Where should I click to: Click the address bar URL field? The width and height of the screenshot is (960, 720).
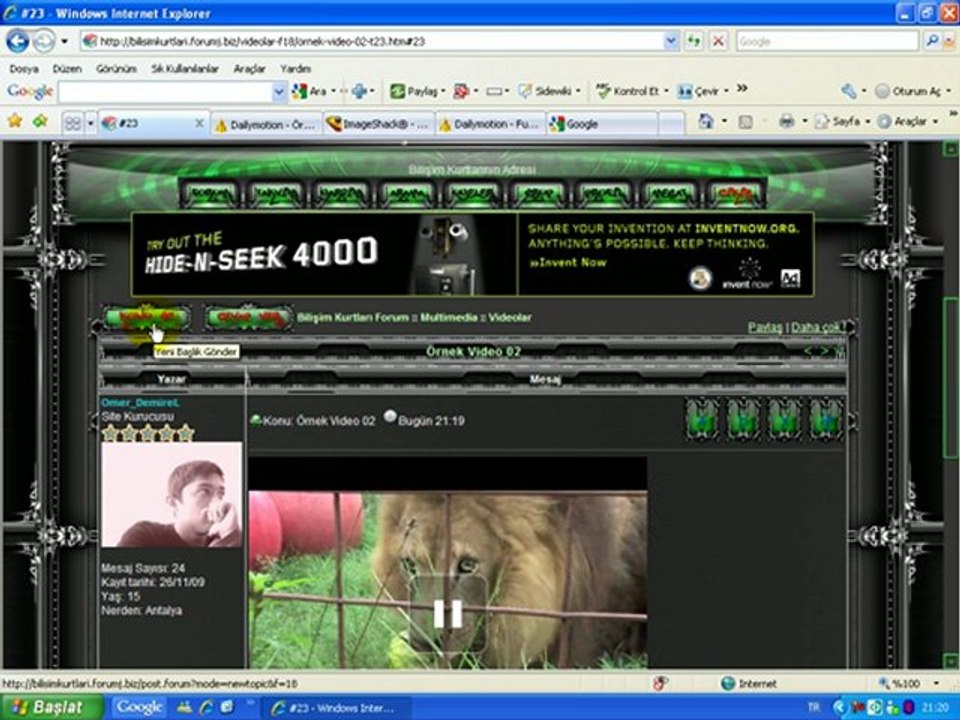(372, 42)
